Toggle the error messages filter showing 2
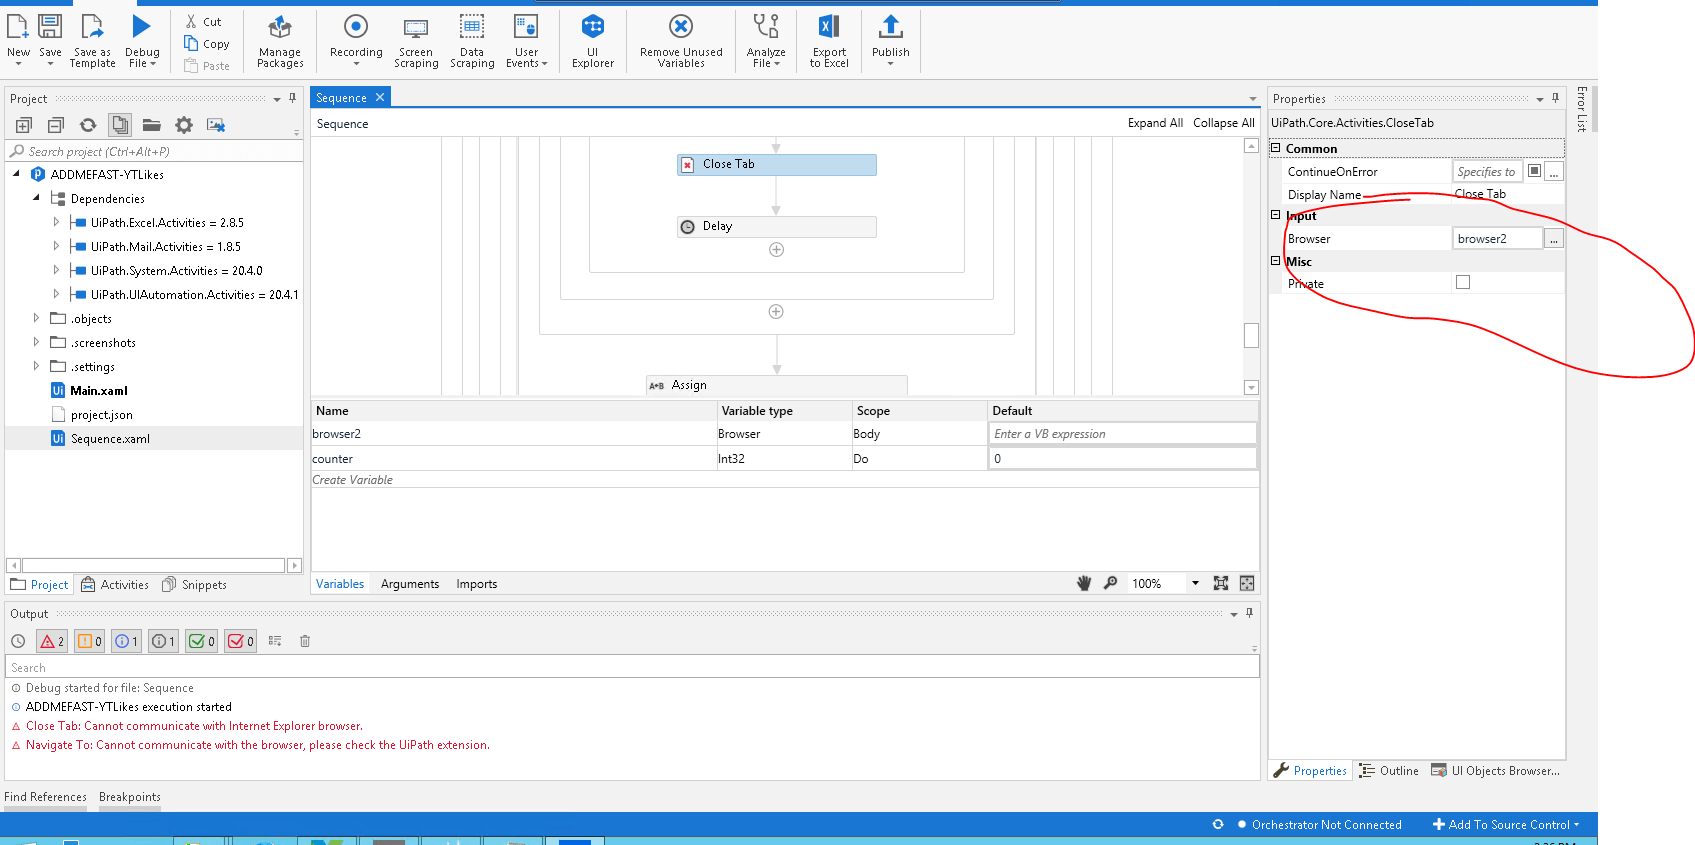Image resolution: width=1695 pixels, height=845 pixels. [x=52, y=641]
